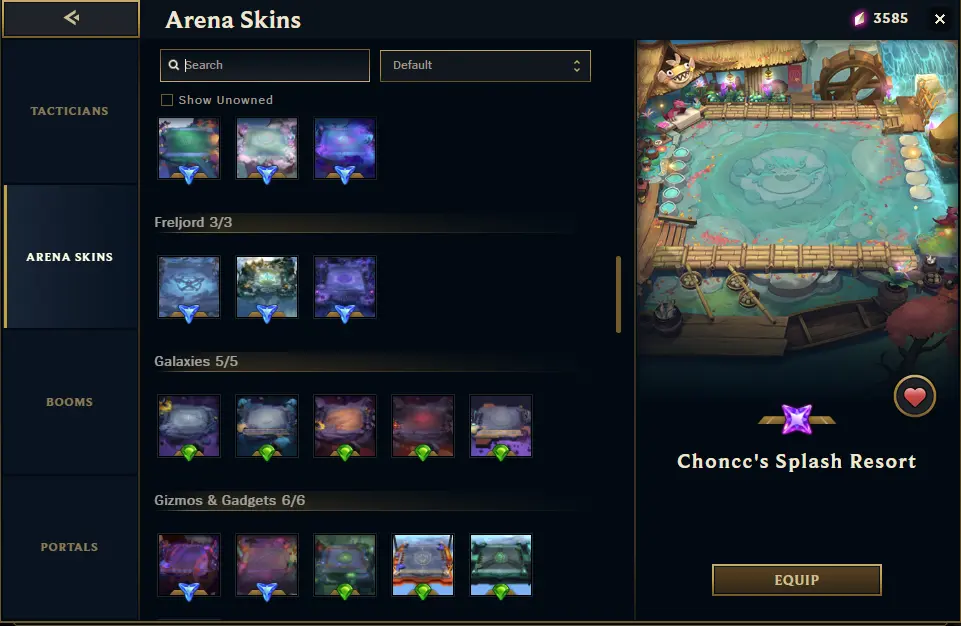
Task: Click the magnifier icon in Search box
Action: 173,65
